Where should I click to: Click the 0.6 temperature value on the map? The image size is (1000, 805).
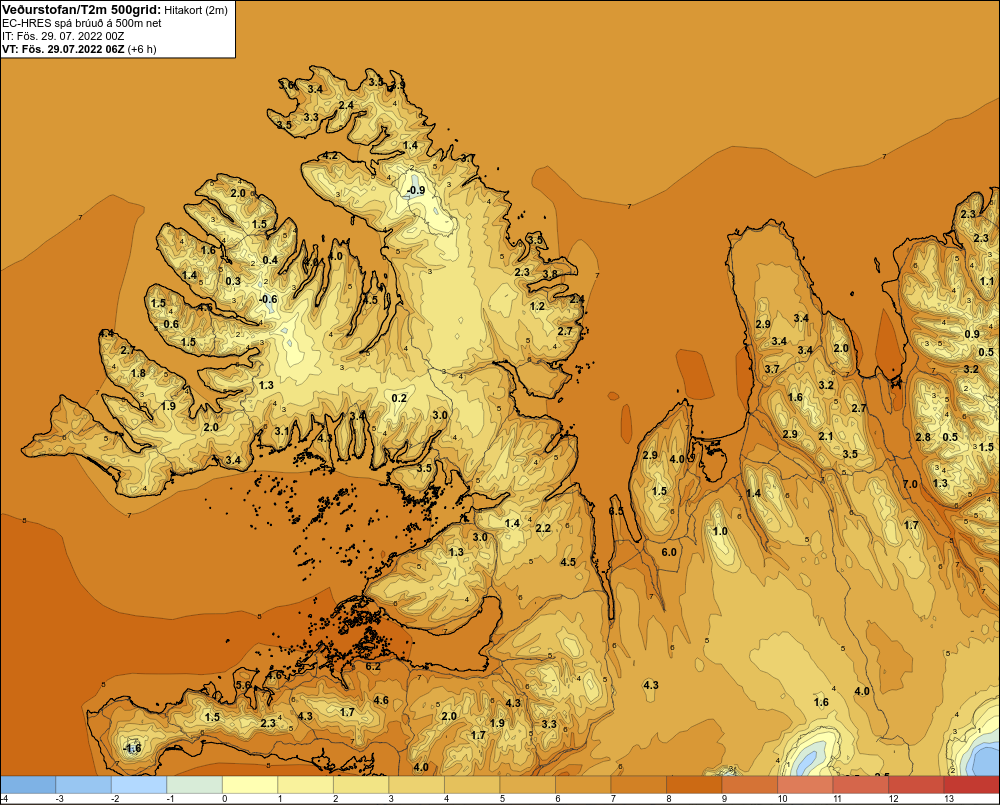171,324
